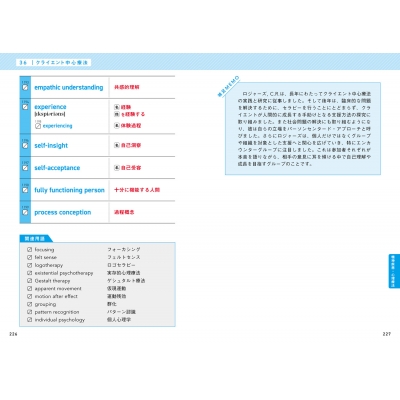Click page number 227
The height and width of the screenshot is (400, 400).
(x=386, y=334)
